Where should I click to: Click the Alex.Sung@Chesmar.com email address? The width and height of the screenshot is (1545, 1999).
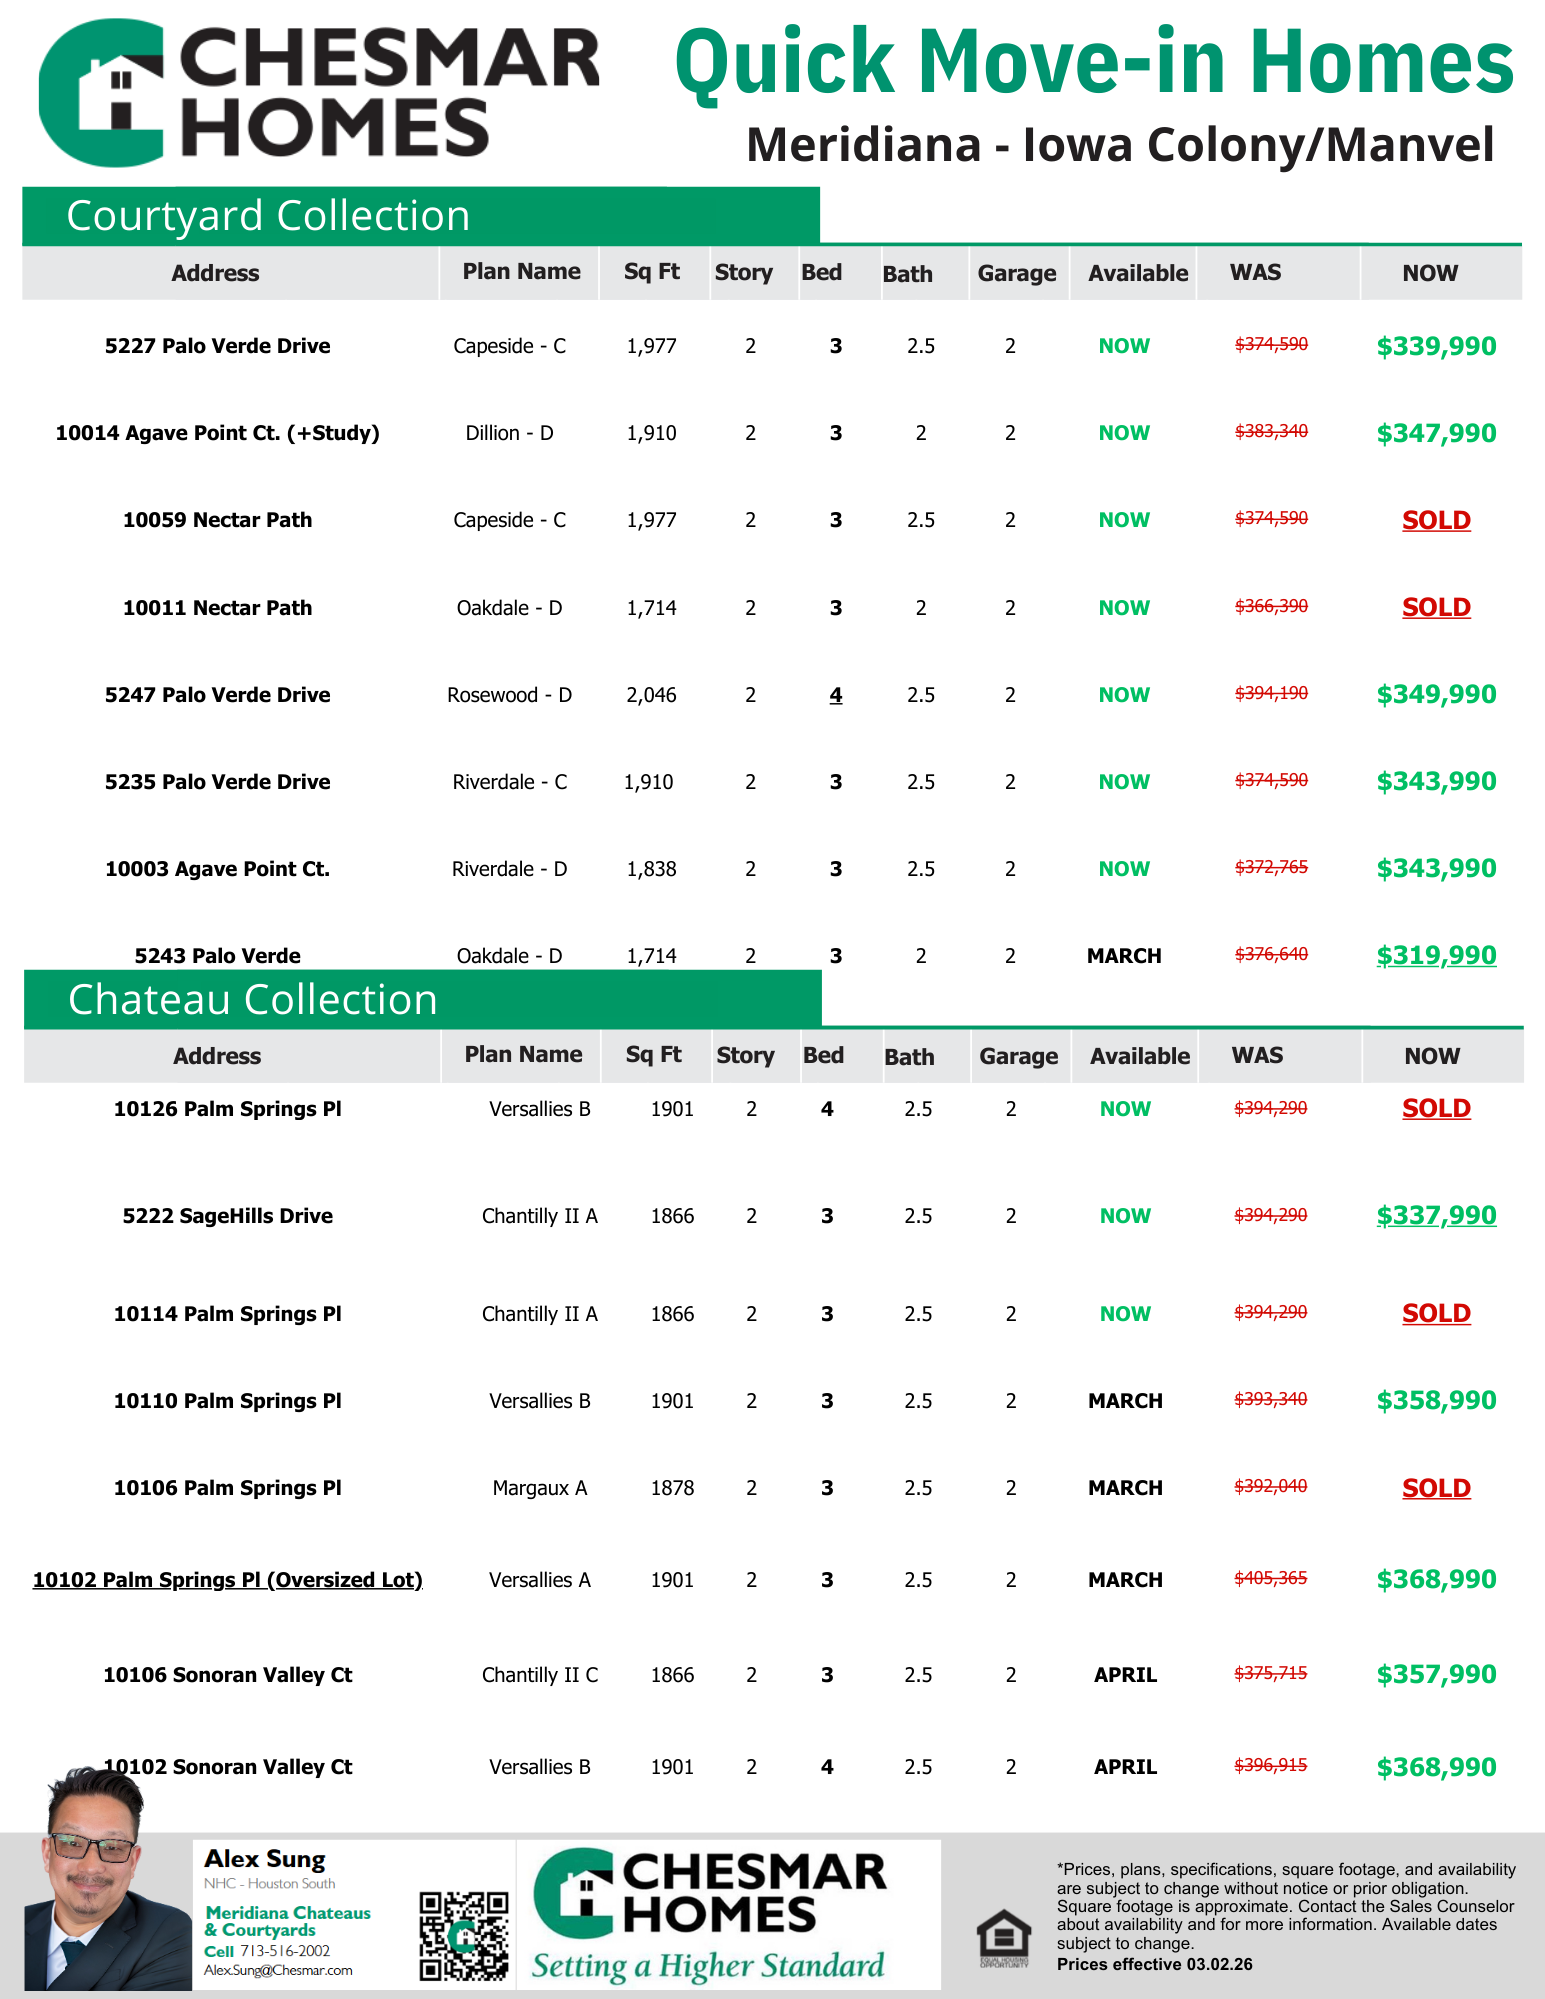coord(278,1970)
